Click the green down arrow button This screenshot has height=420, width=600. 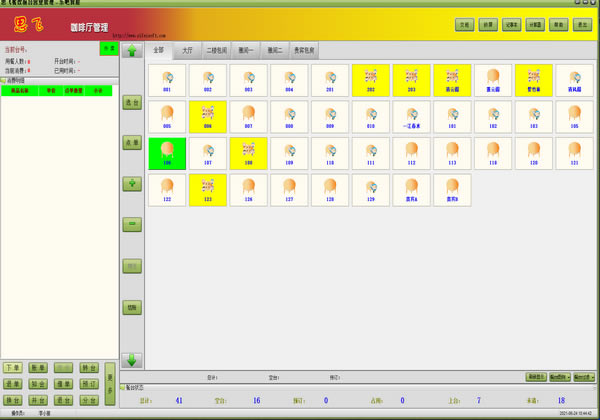tap(132, 359)
